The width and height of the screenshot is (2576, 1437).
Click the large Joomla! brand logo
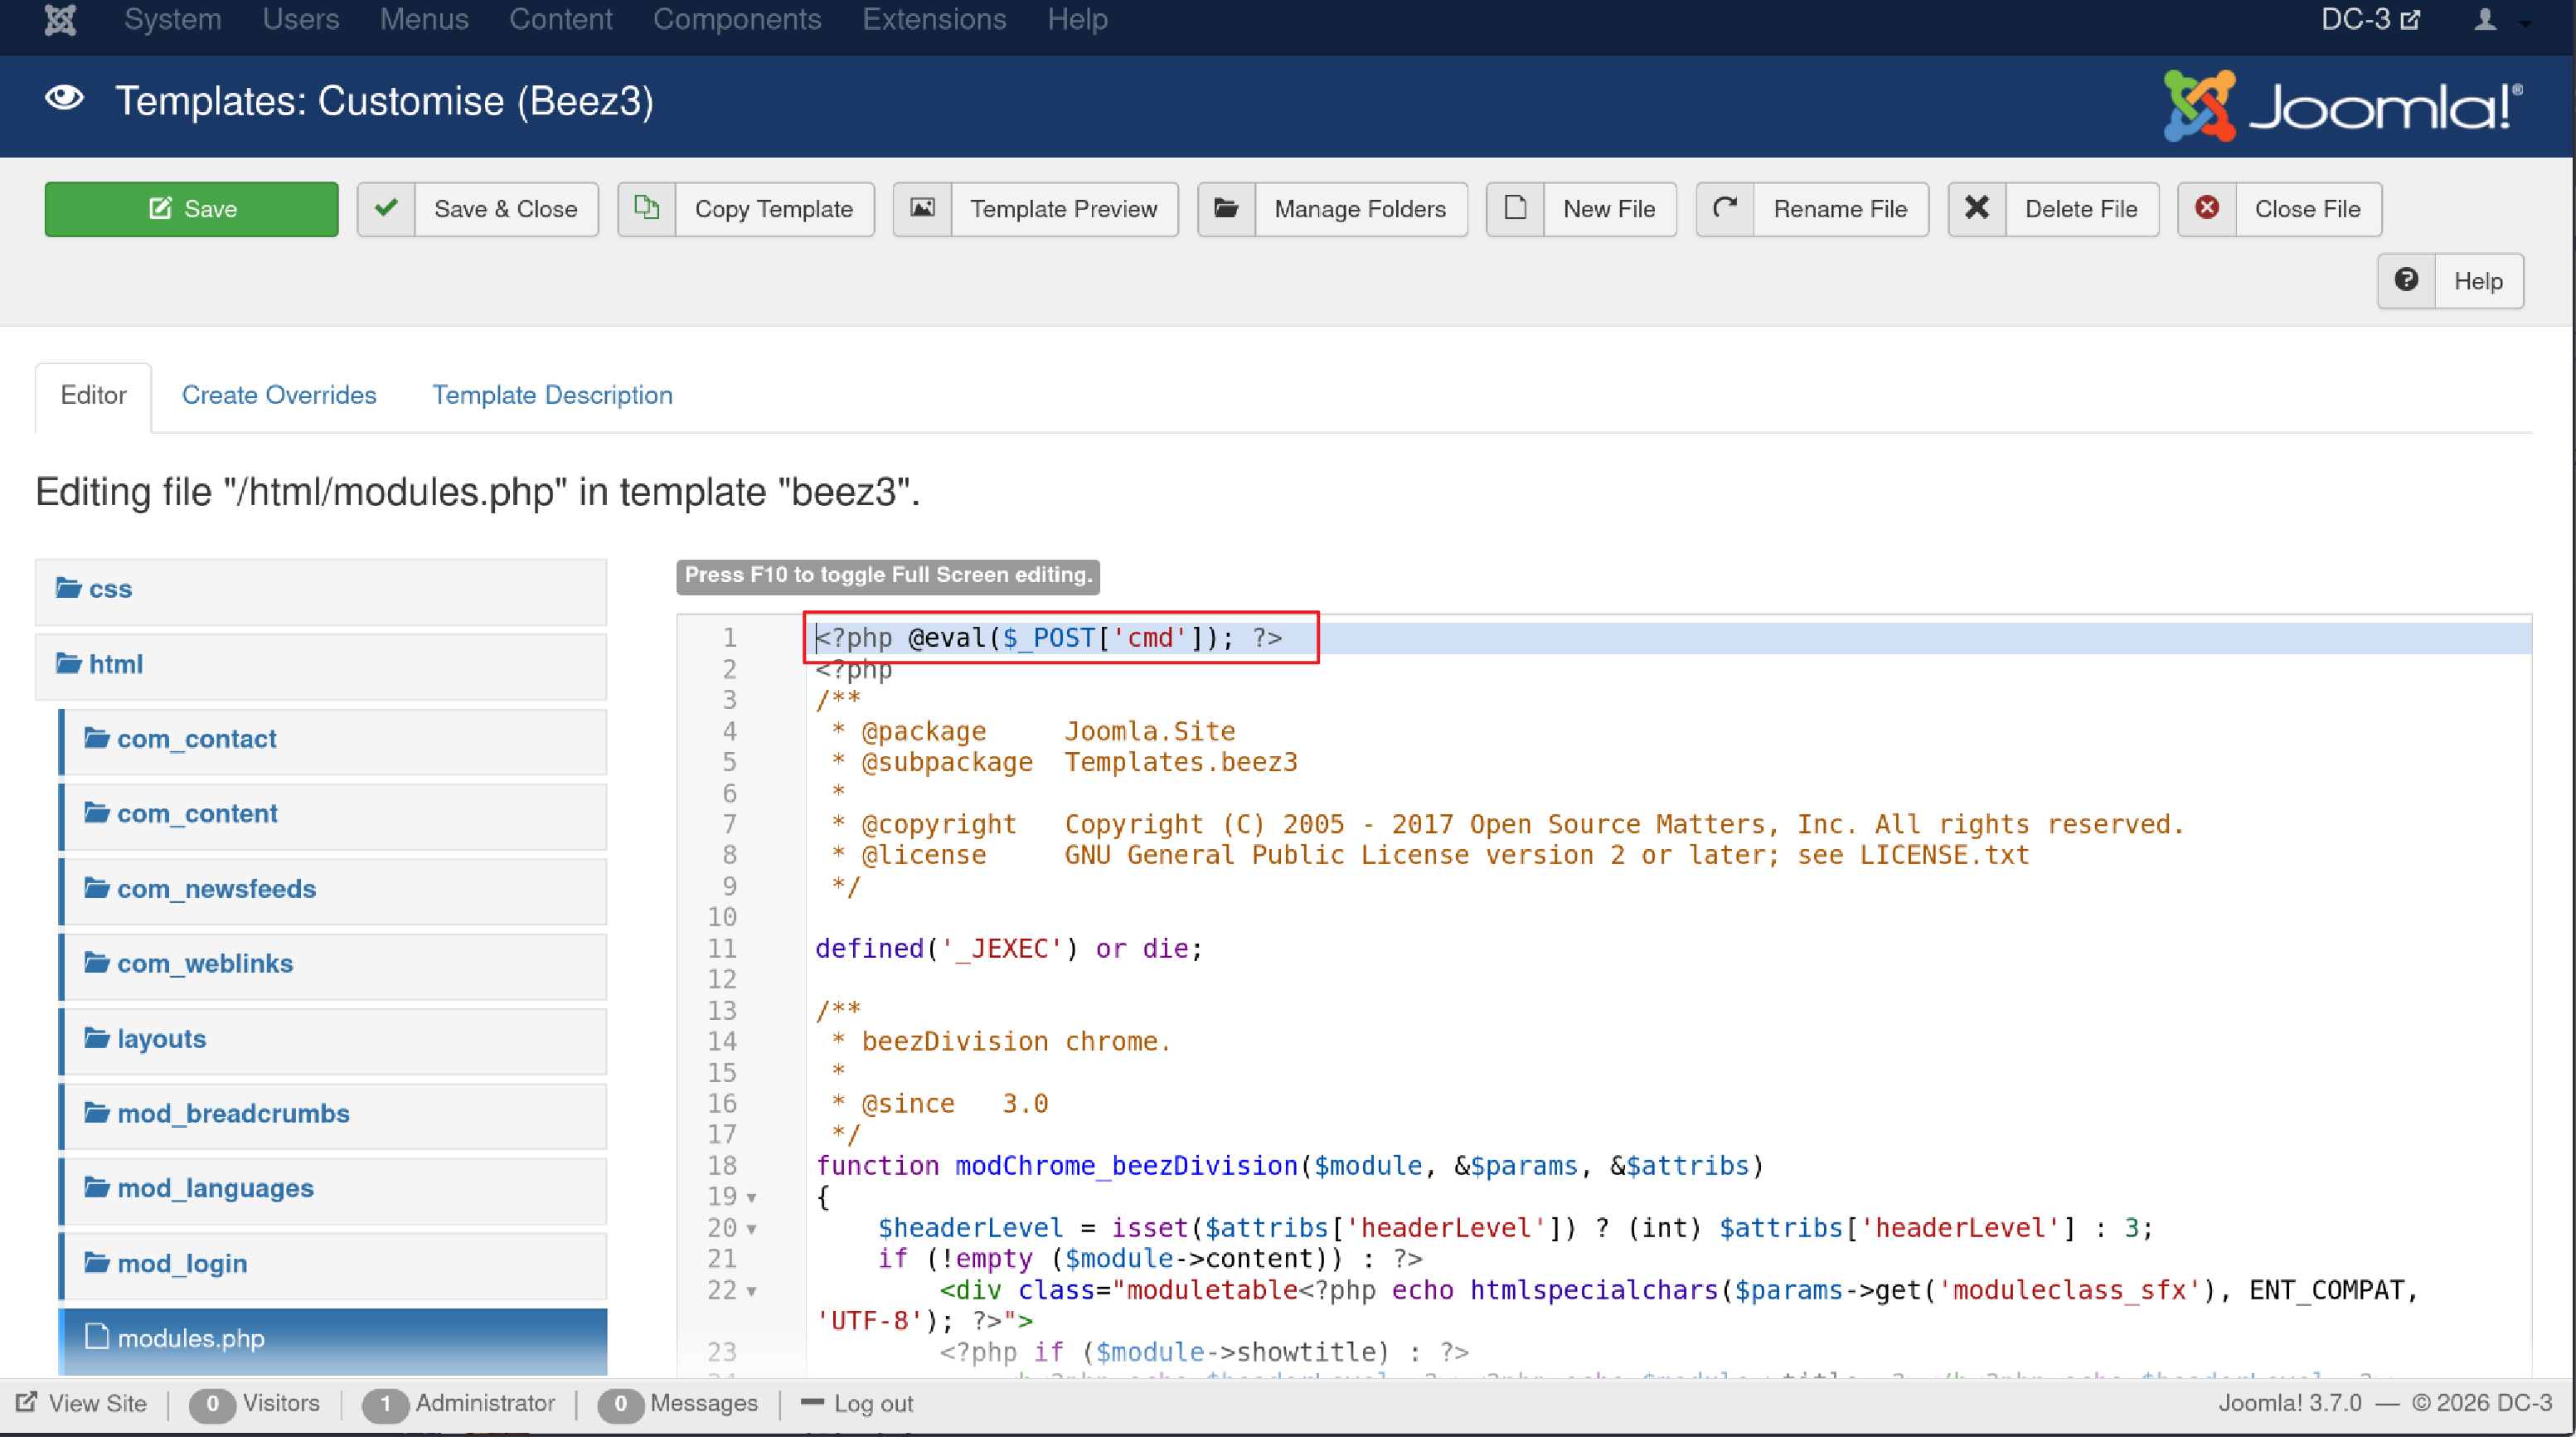pos(2343,106)
